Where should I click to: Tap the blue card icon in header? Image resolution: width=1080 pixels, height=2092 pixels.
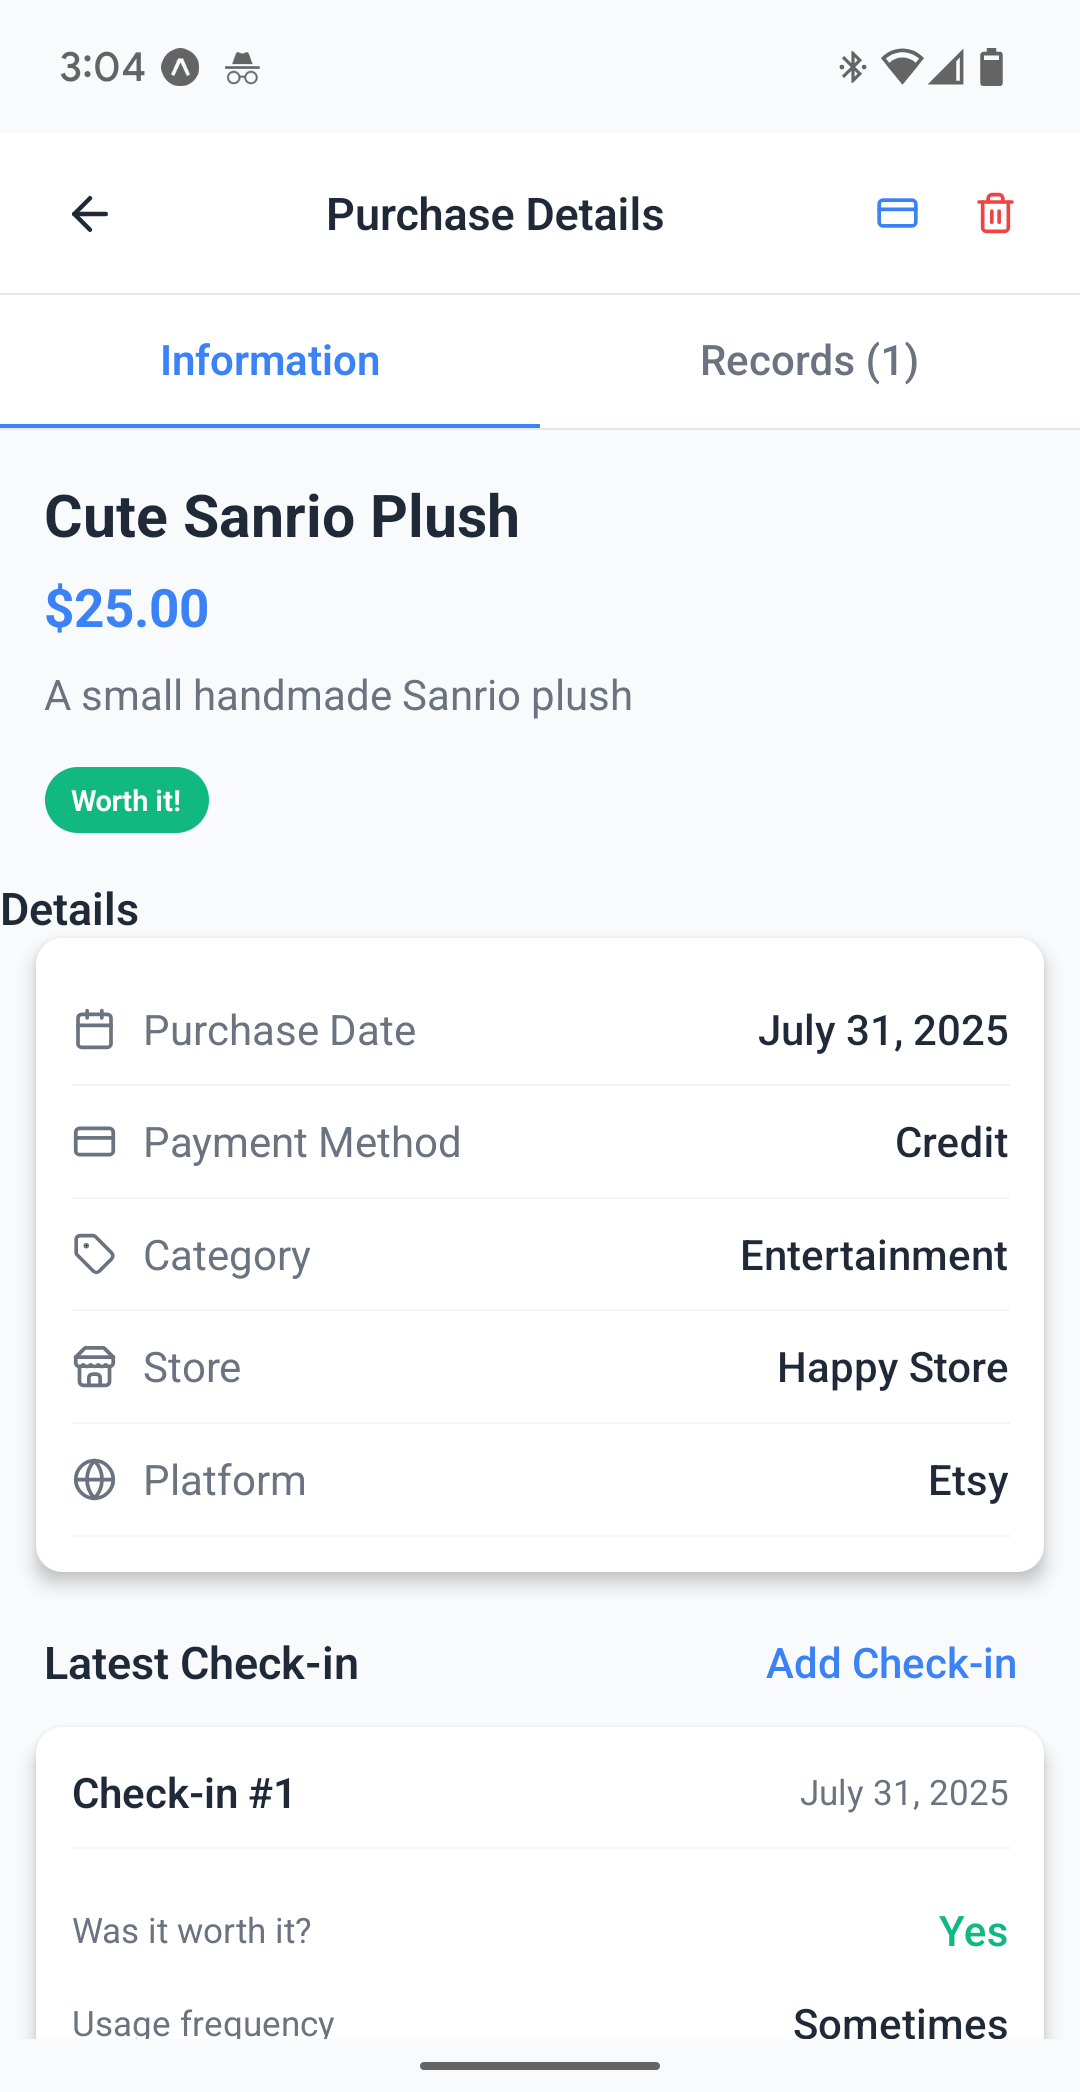[897, 214]
